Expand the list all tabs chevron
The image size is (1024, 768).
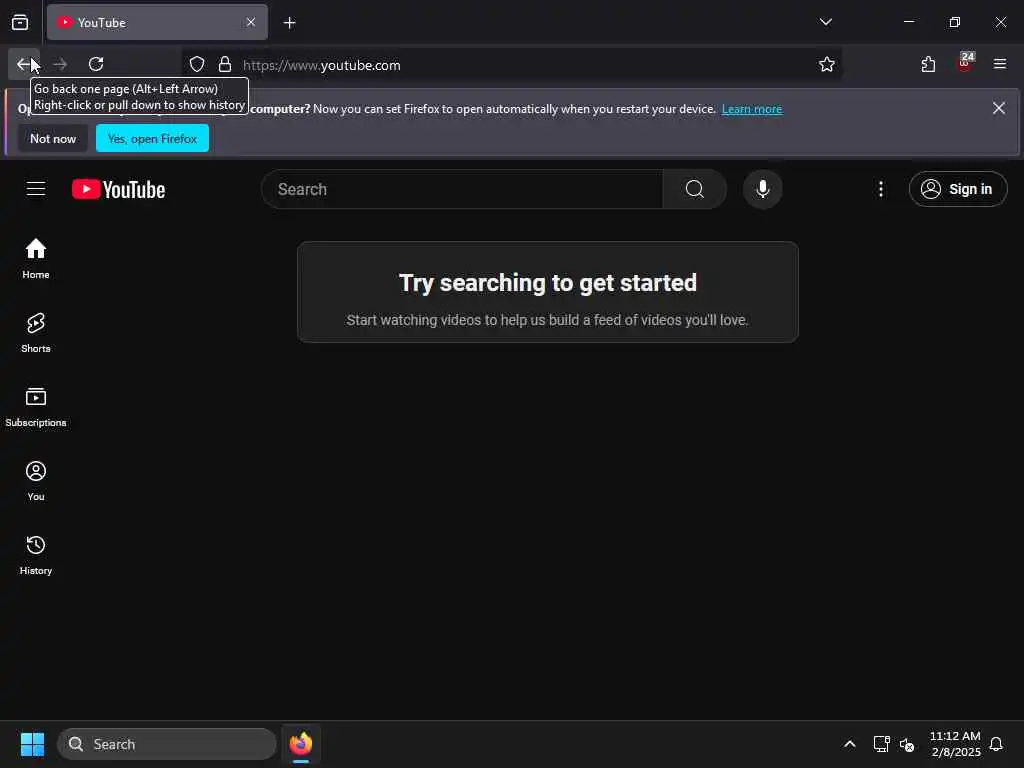coord(825,22)
